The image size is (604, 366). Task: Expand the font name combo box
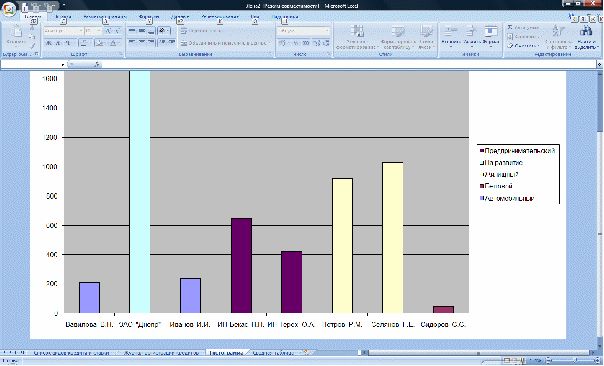[64, 30]
